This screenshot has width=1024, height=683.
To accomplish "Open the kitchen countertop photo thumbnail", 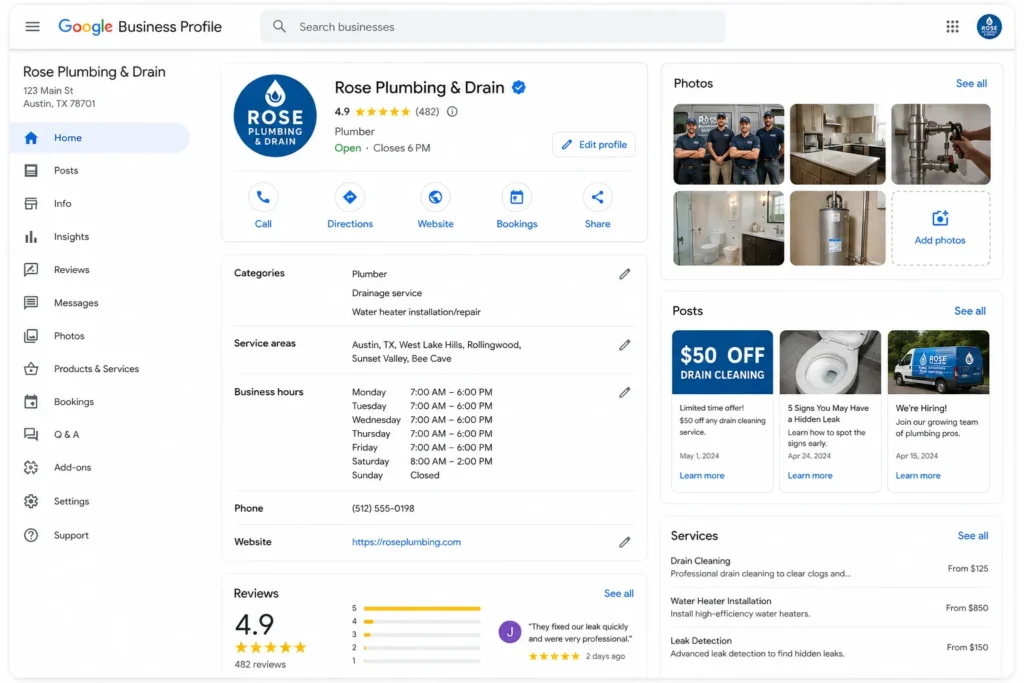I will pos(837,144).
